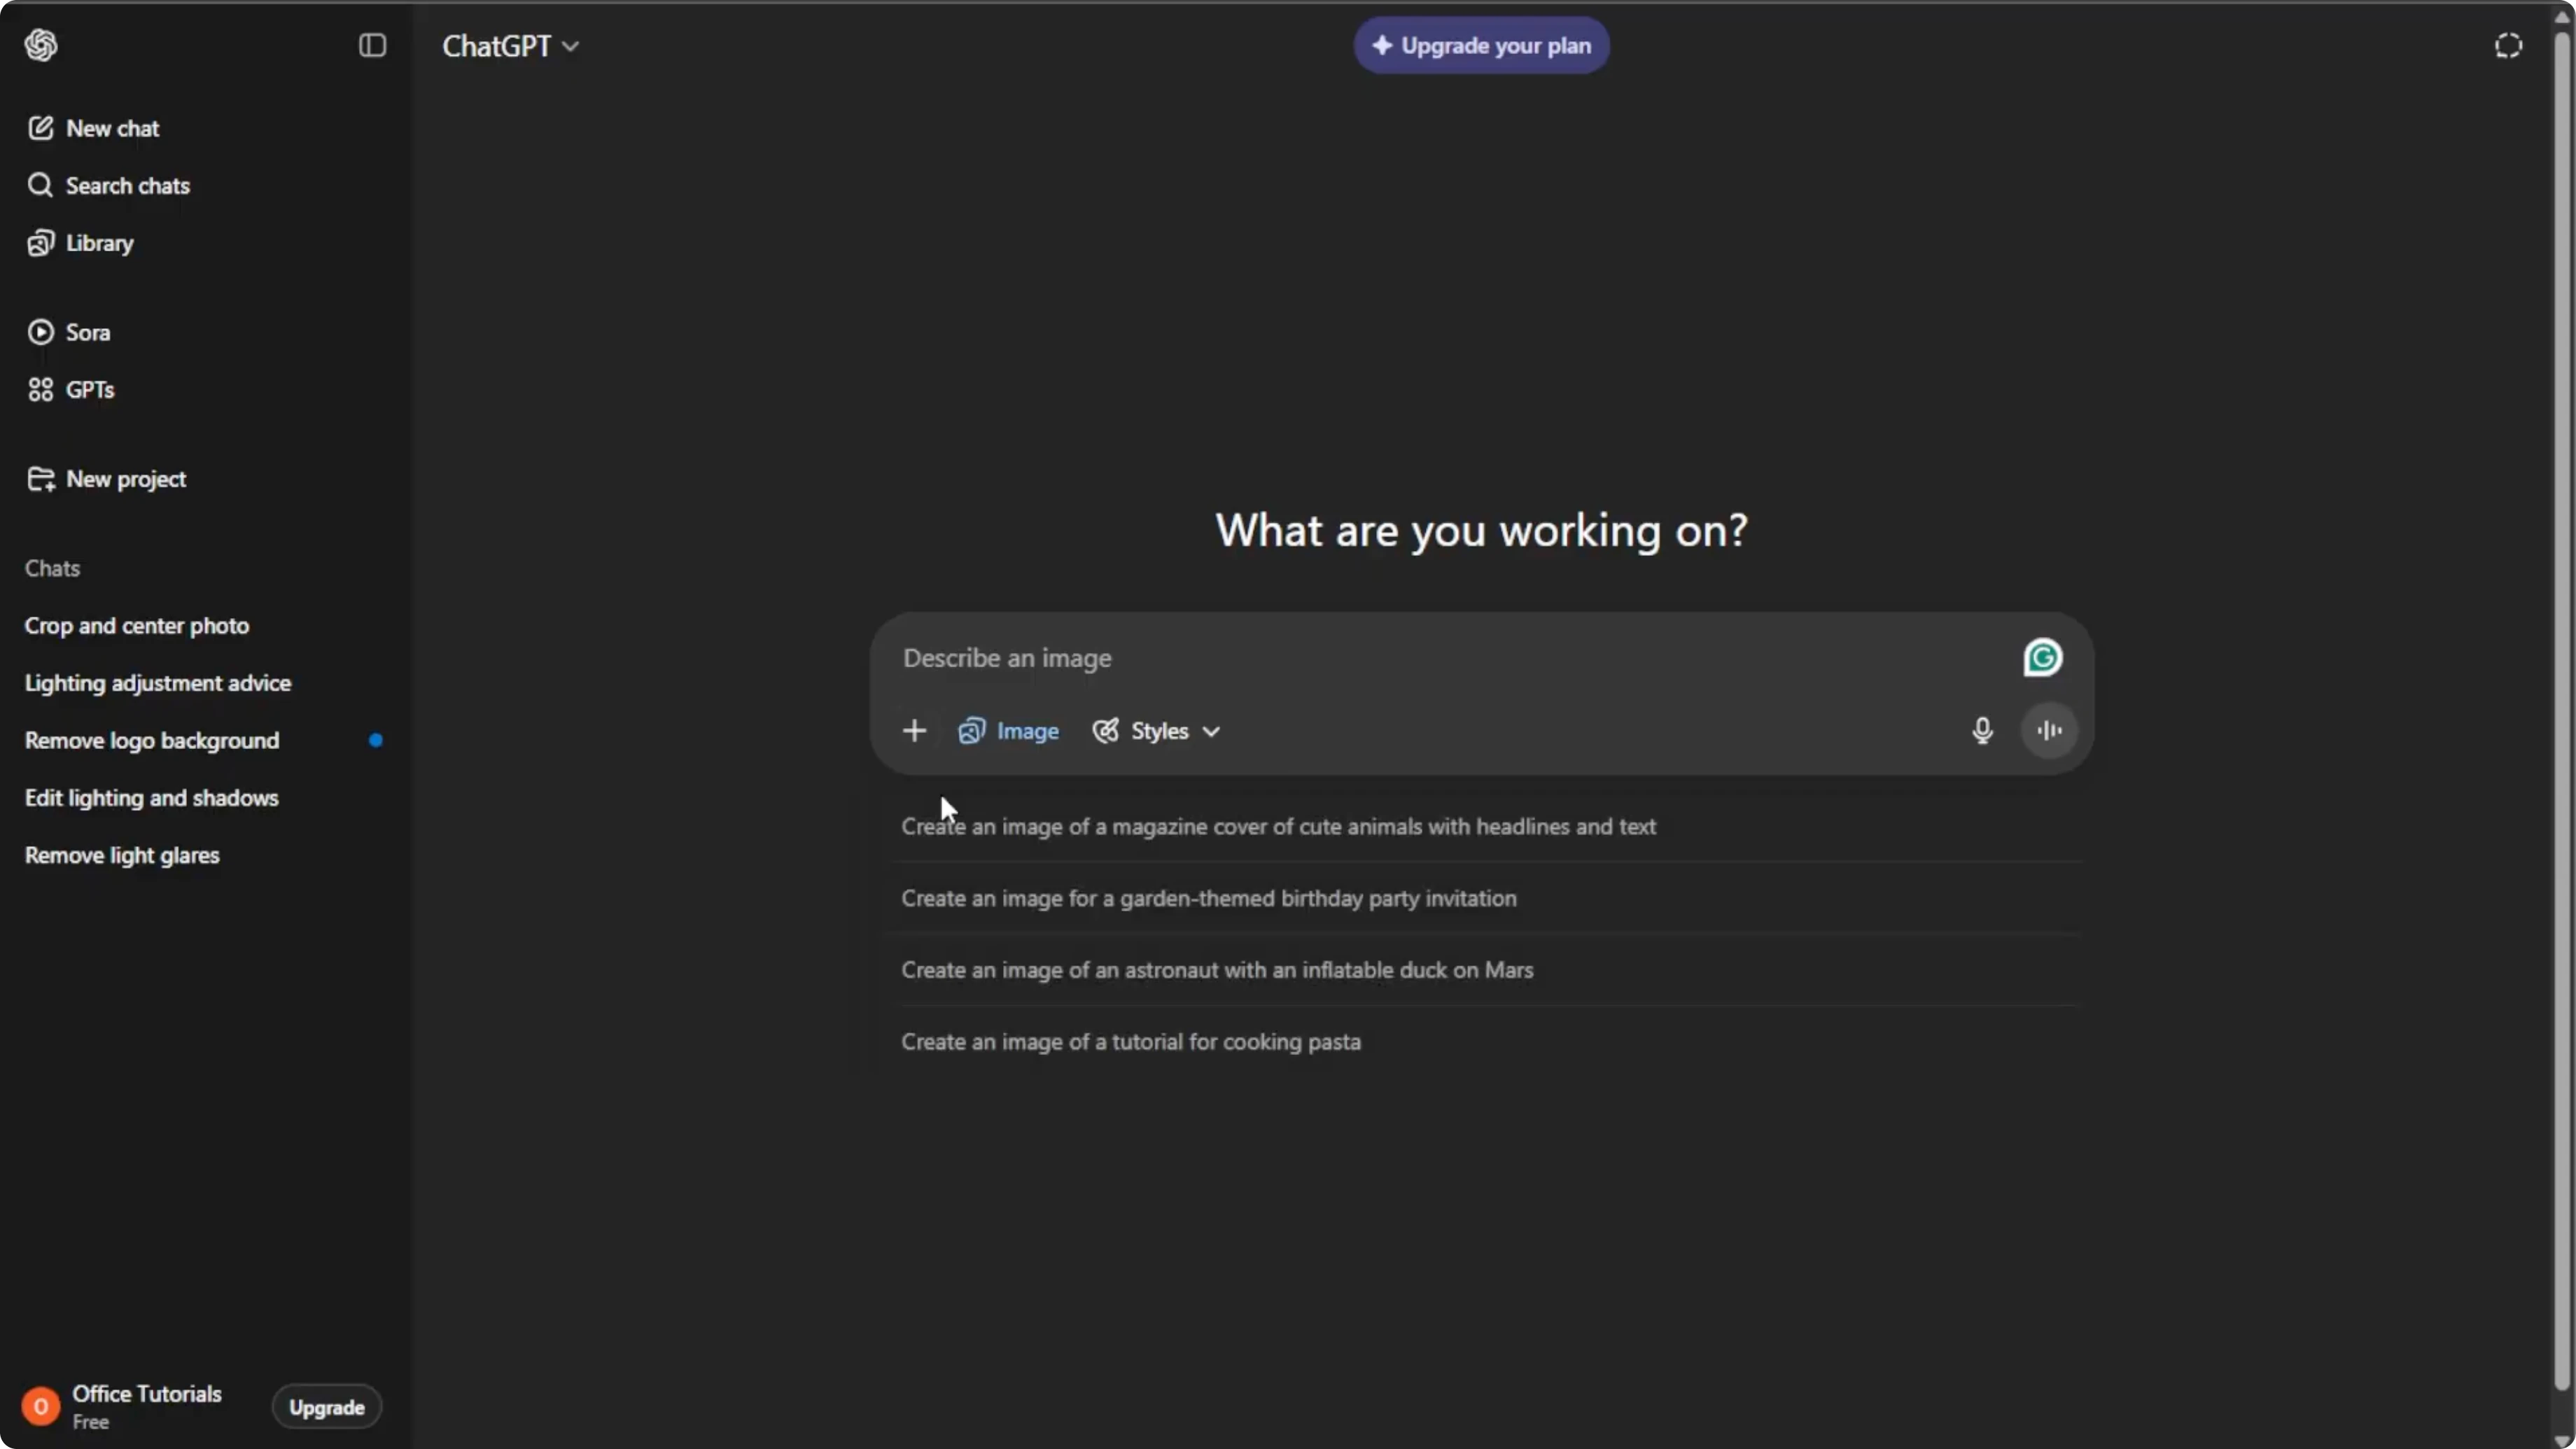Viewport: 2576px width, 1449px height.
Task: Browse GPTs label in the sidebar
Action: (90, 389)
